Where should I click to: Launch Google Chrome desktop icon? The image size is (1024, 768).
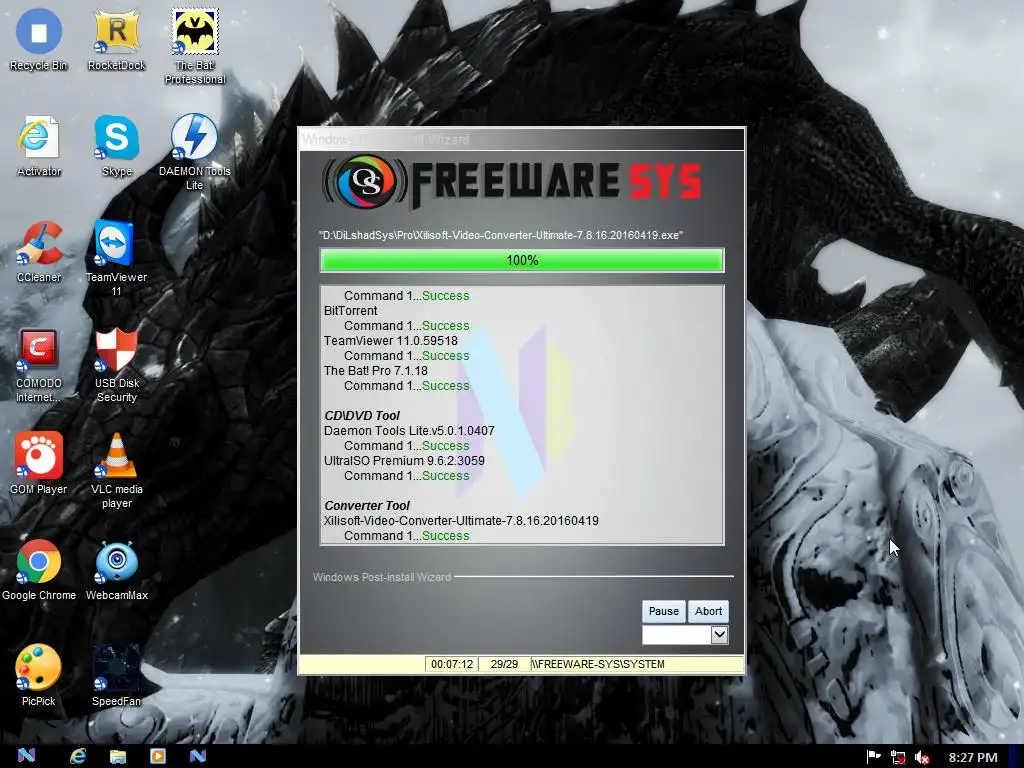click(x=39, y=569)
